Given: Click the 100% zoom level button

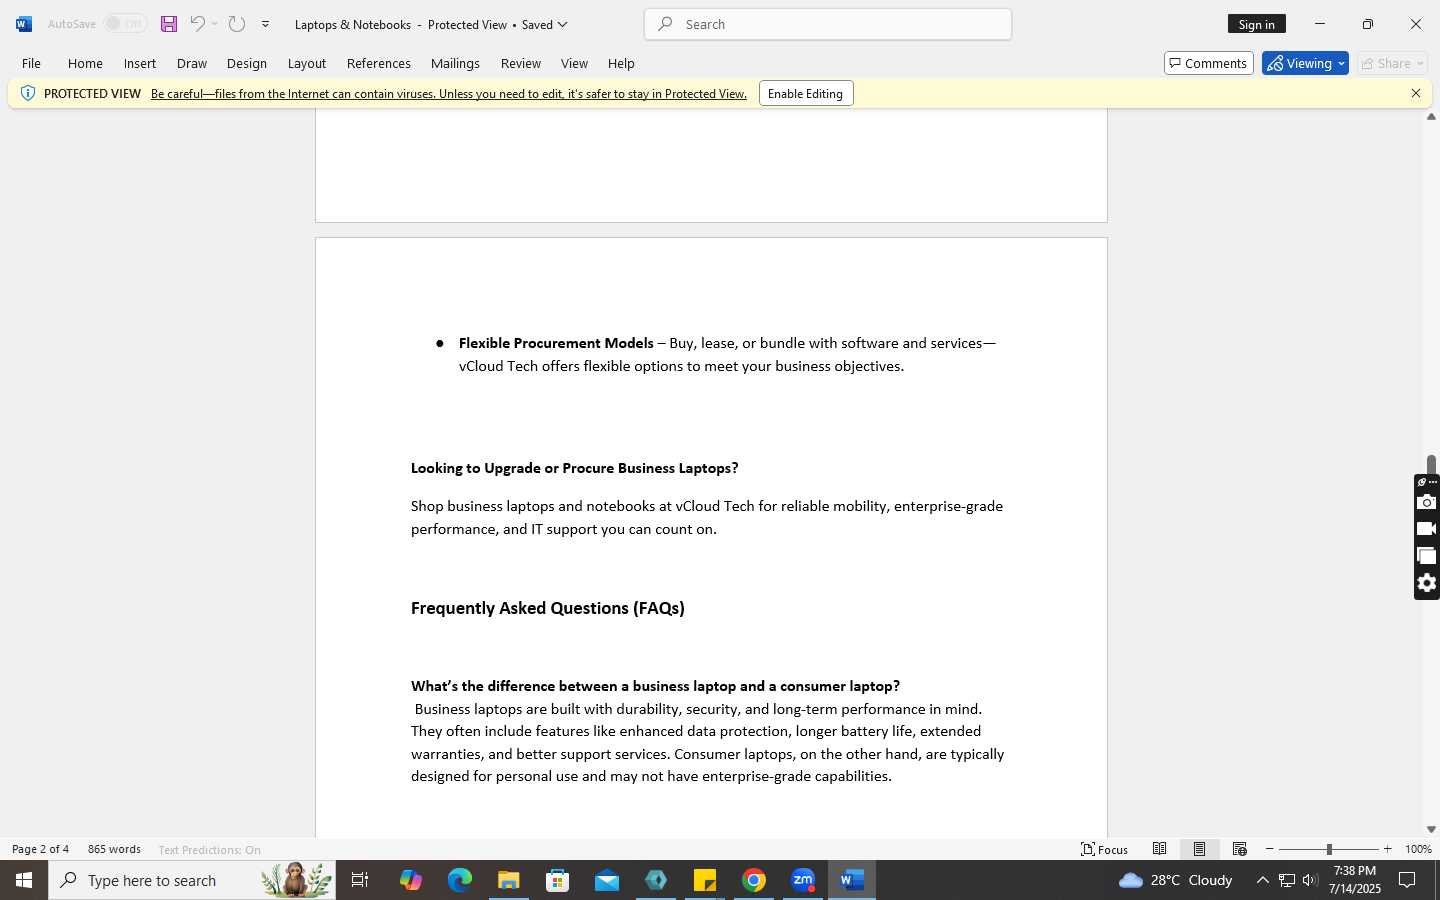Looking at the screenshot, I should (1418, 849).
